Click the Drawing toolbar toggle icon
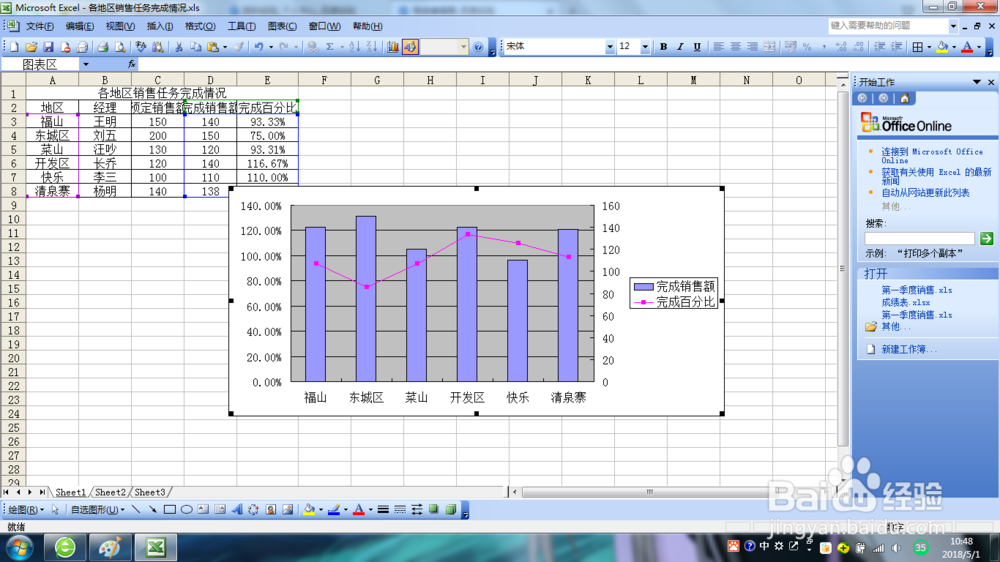Screen dimensions: 1000x562 pyautogui.click(x=410, y=47)
